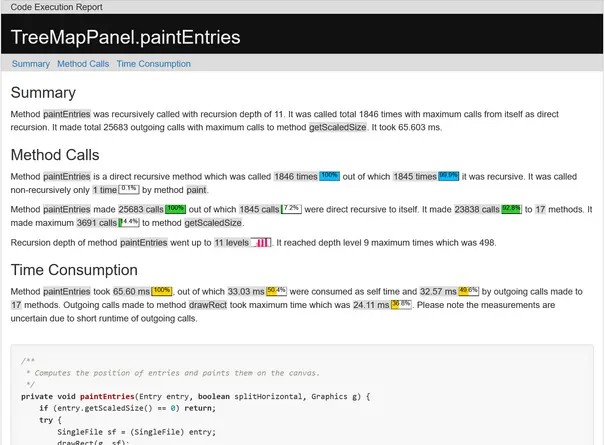Click the yellow 36.8% drawRect time badge

401,304
